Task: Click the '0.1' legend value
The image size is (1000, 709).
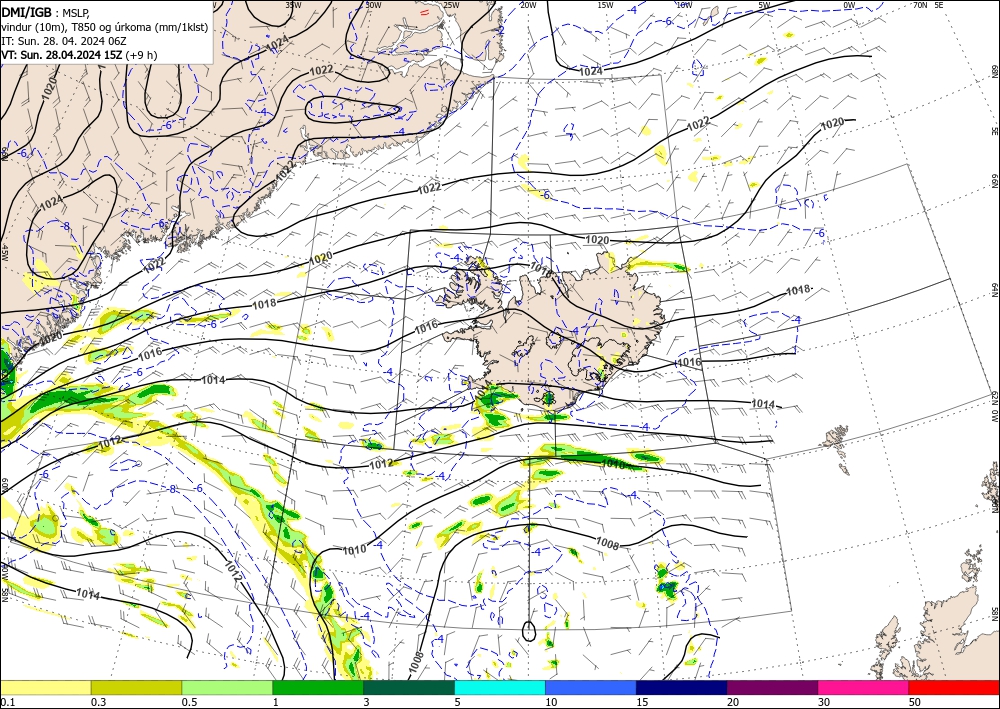Action: pyautogui.click(x=6, y=702)
